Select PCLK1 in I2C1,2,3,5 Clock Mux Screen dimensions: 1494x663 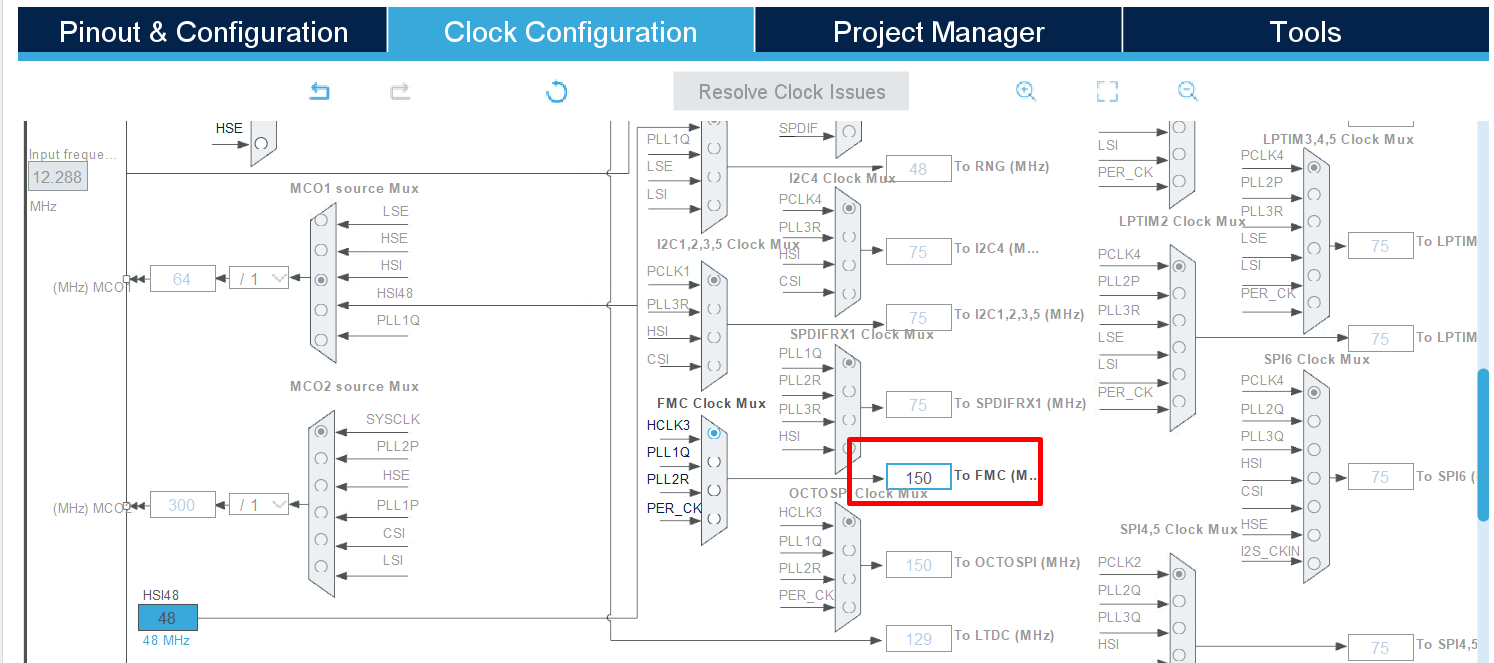pyautogui.click(x=713, y=281)
